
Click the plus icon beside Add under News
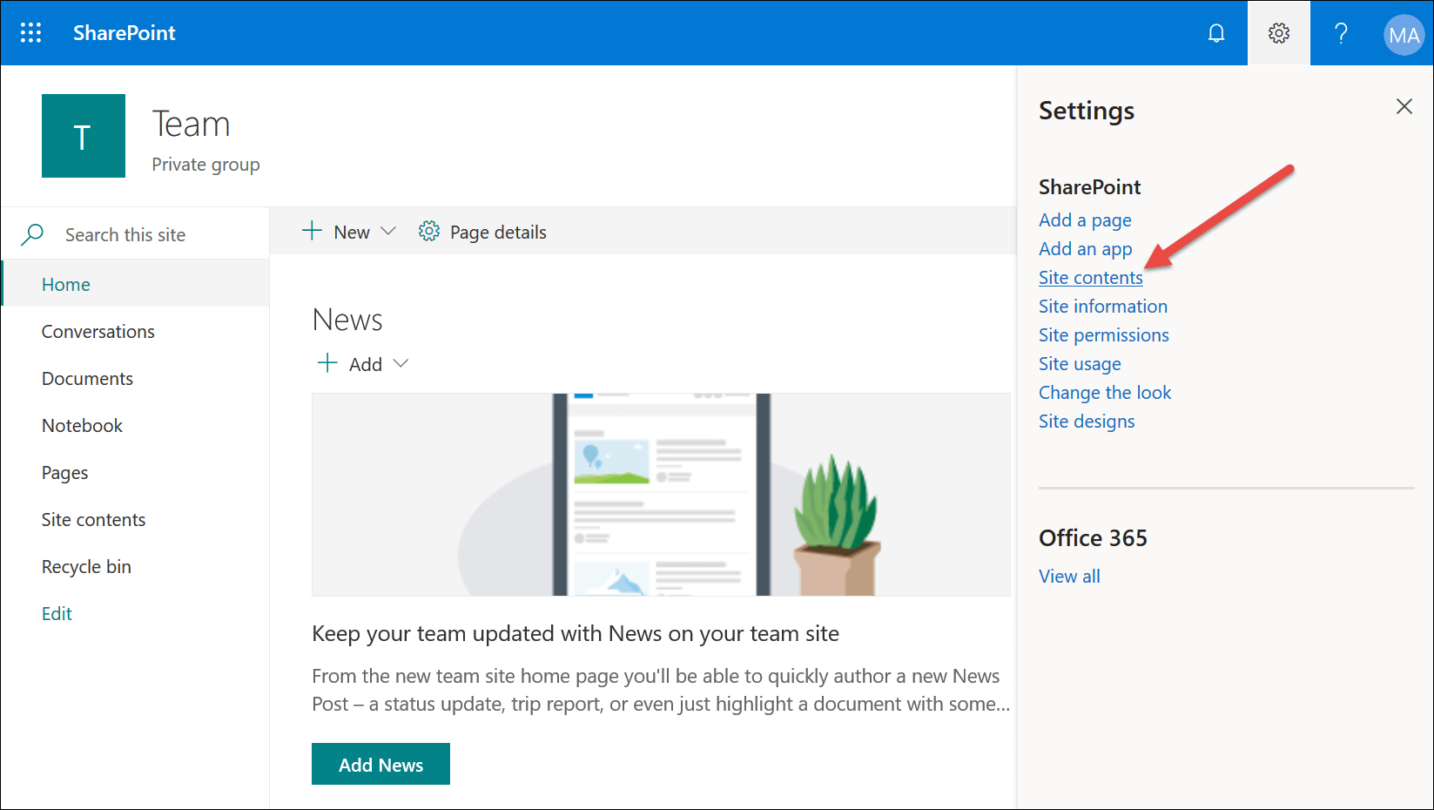[327, 363]
